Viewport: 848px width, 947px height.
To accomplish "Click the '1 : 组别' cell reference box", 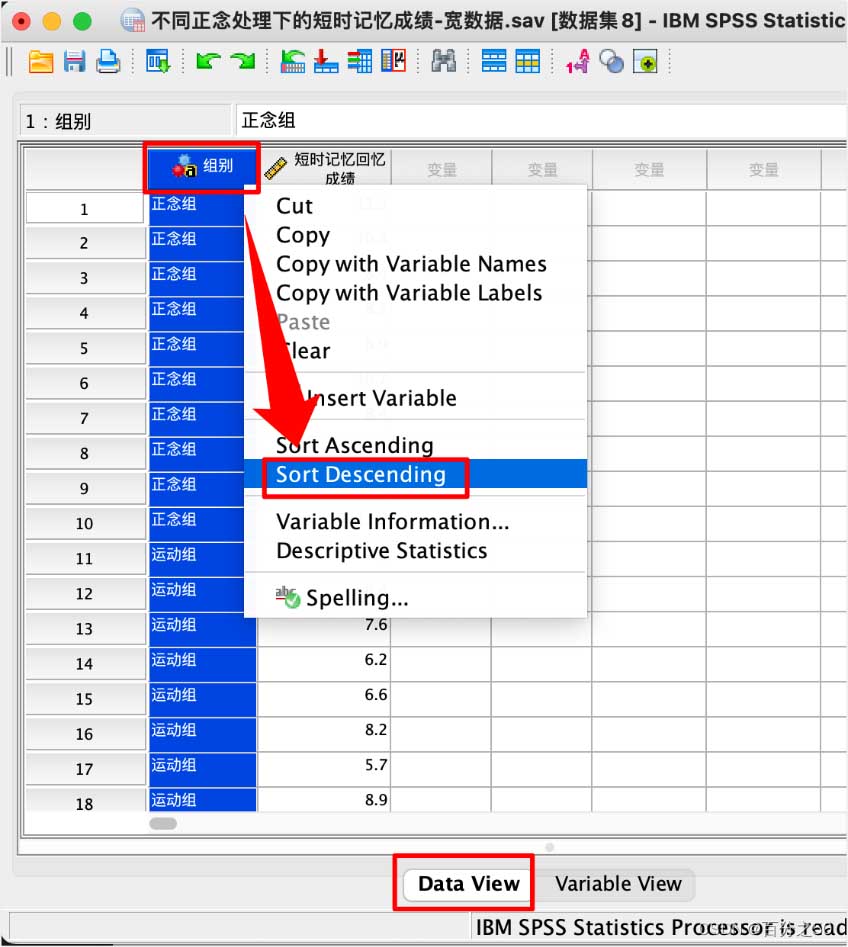I will (x=126, y=121).
